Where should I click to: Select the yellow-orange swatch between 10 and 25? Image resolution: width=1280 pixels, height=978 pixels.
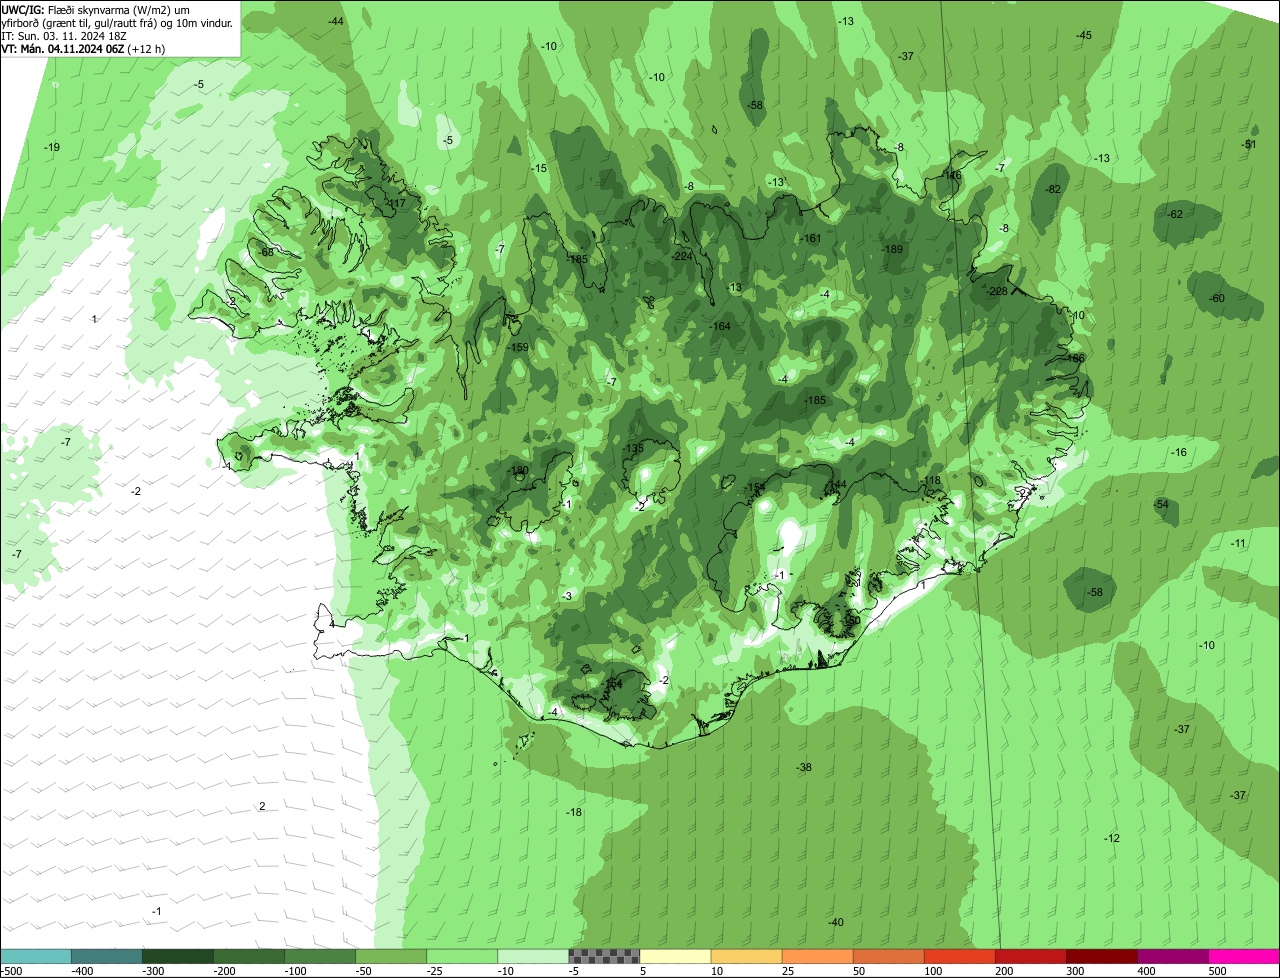coord(746,956)
